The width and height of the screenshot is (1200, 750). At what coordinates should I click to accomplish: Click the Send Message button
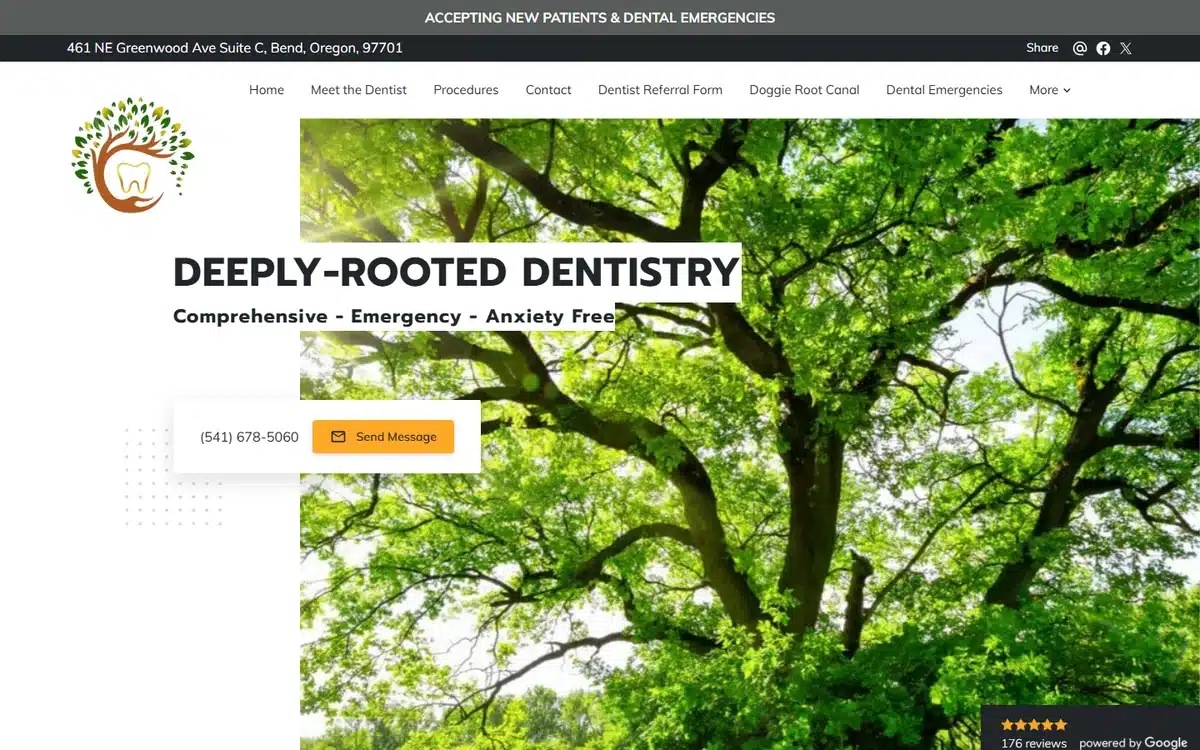pyautogui.click(x=383, y=437)
